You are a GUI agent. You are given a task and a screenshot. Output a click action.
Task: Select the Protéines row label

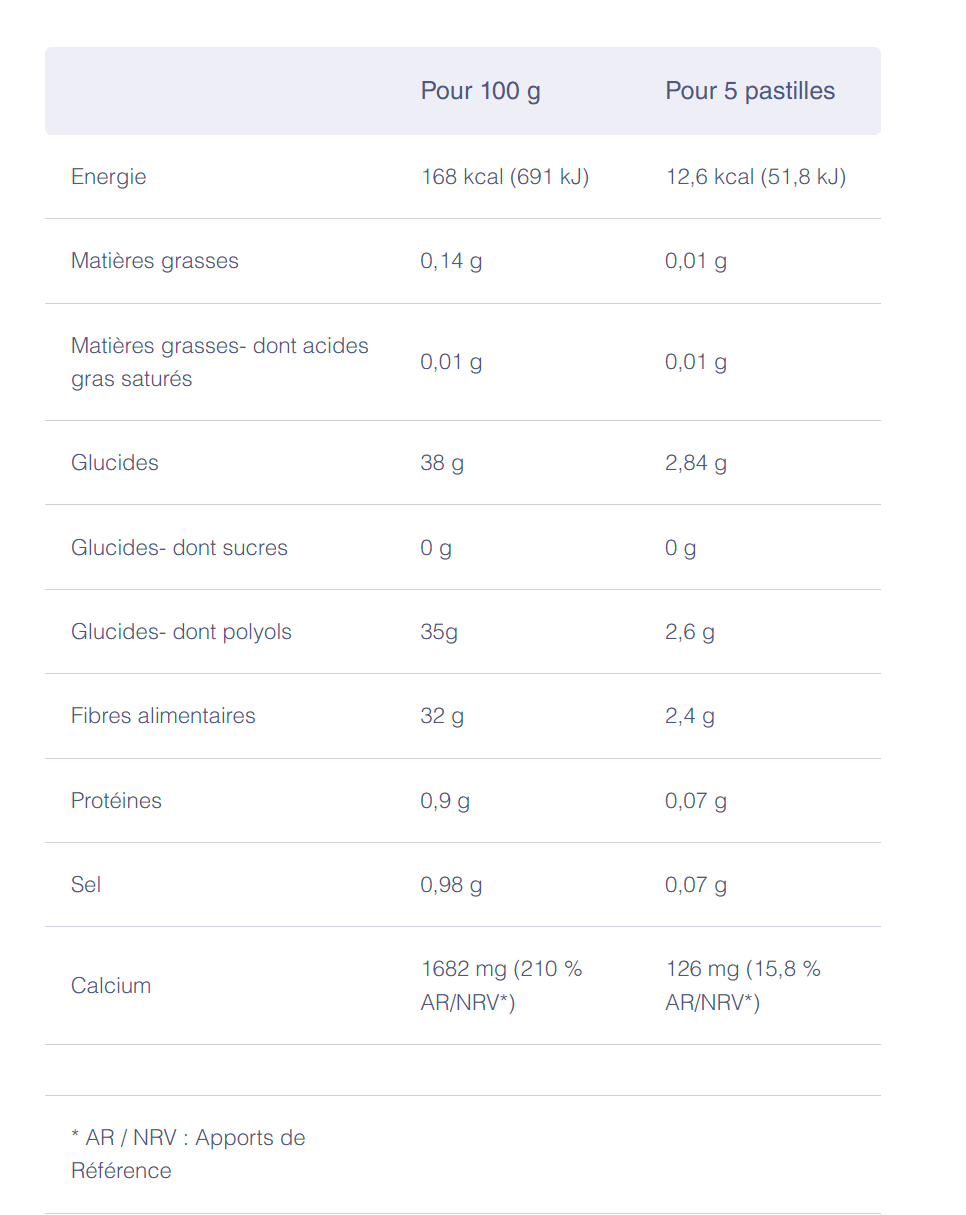coord(116,801)
